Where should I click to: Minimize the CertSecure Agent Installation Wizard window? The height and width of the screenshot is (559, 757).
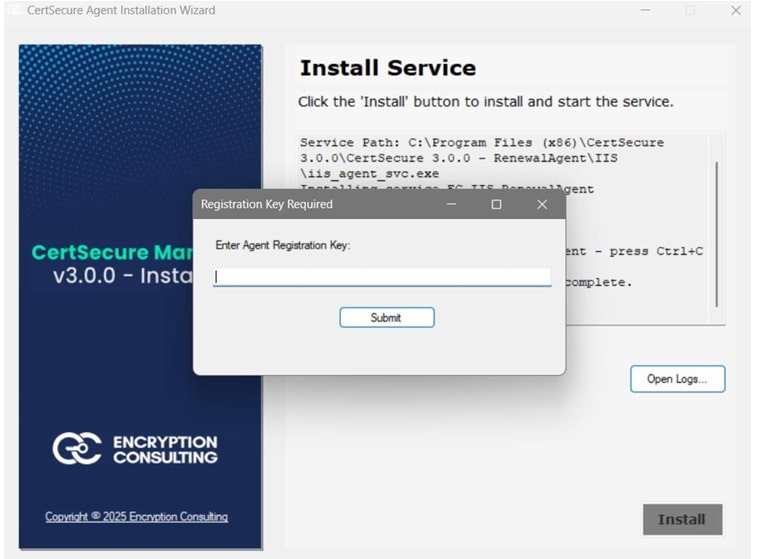(x=645, y=10)
